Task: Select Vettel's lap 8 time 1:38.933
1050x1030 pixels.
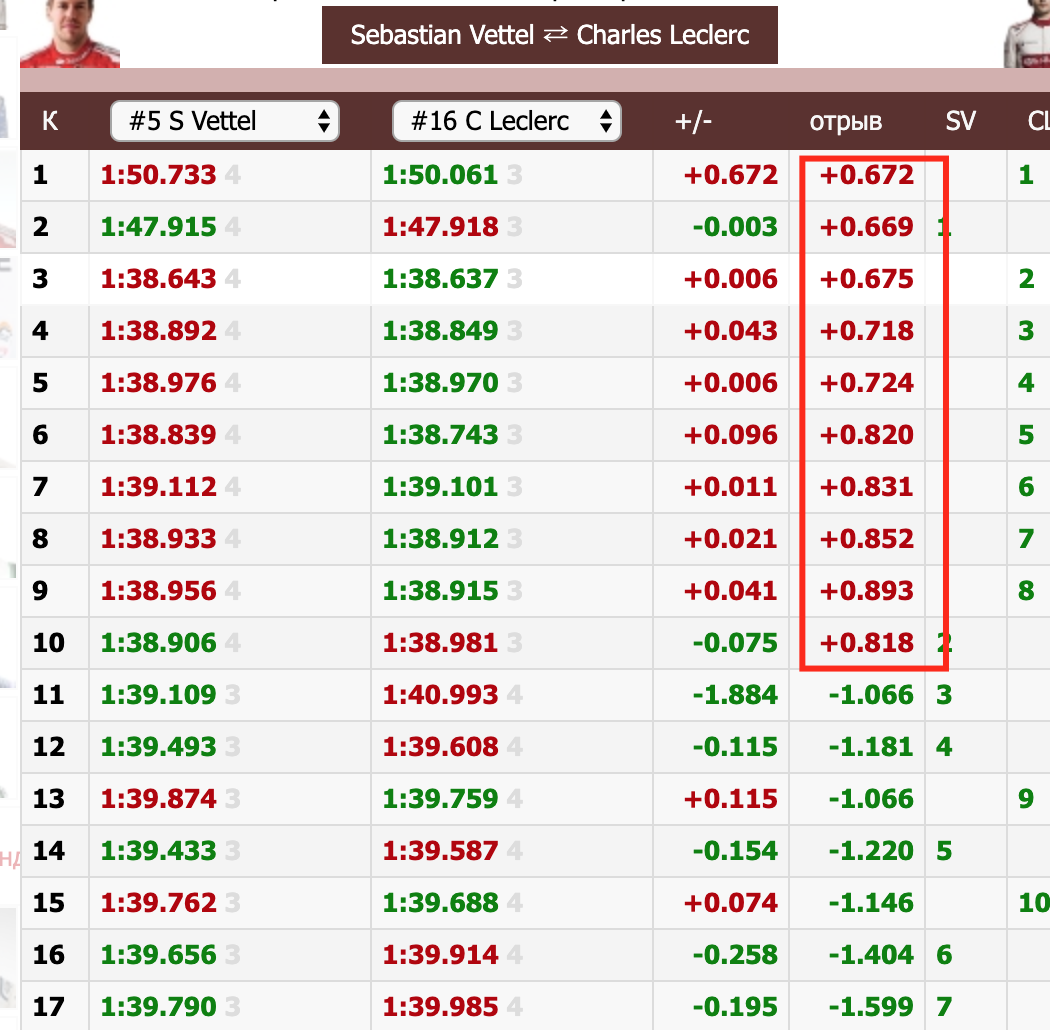Action: (159, 539)
